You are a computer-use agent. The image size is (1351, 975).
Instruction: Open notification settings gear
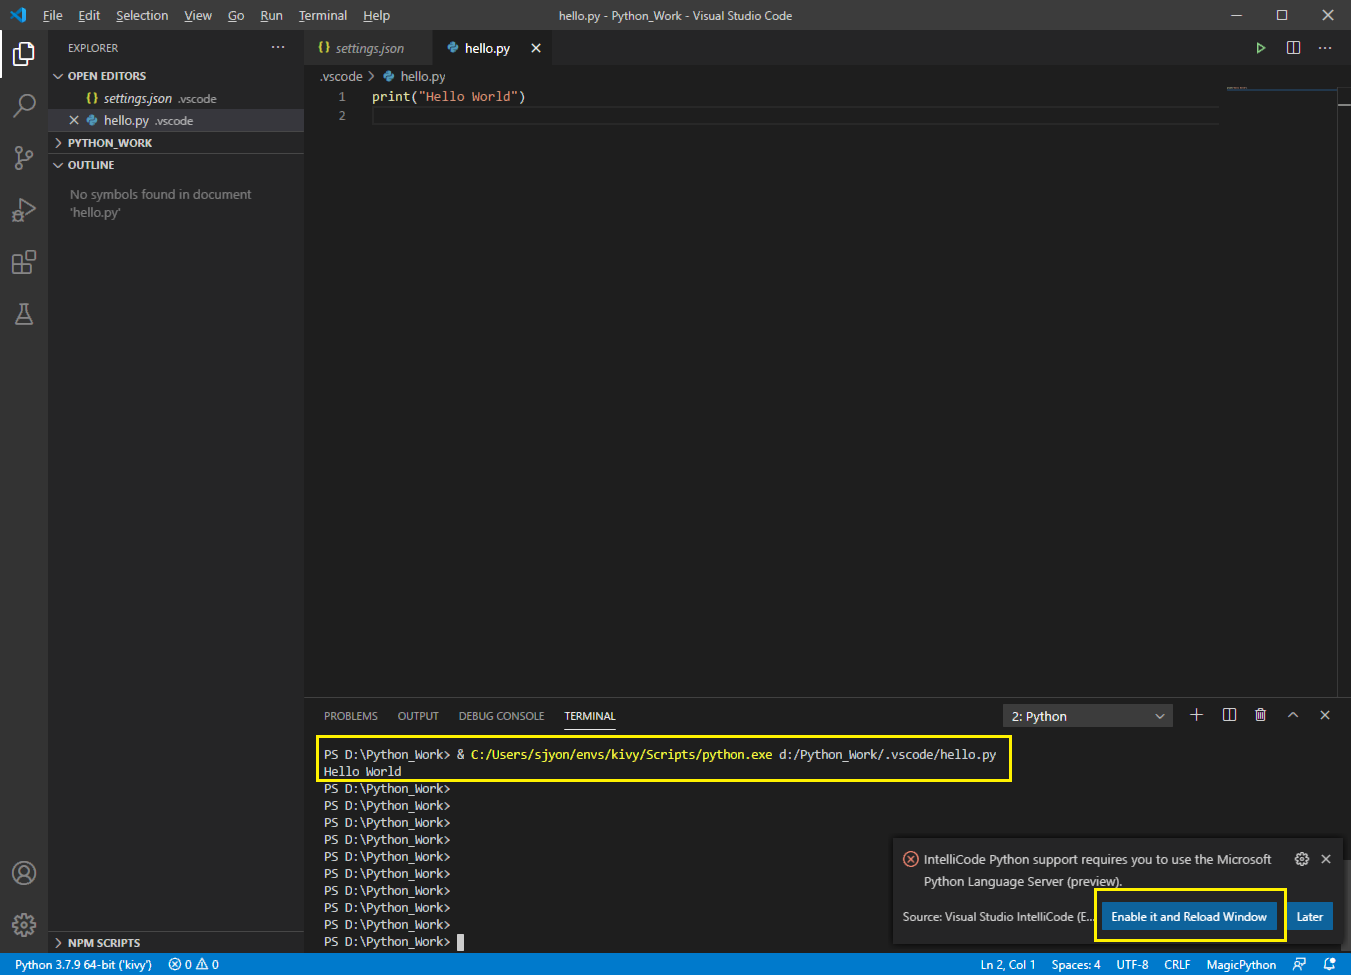(1302, 859)
